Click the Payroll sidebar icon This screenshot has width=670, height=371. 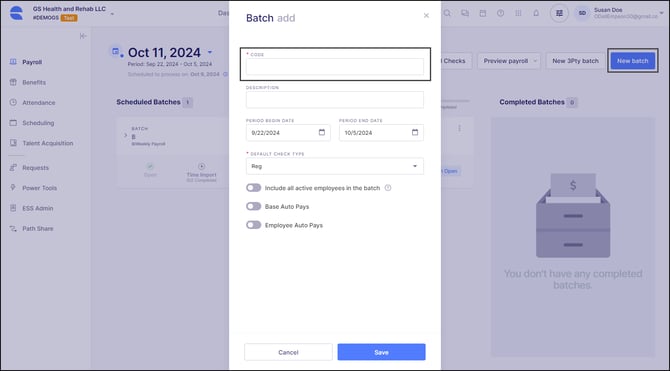click(x=13, y=62)
